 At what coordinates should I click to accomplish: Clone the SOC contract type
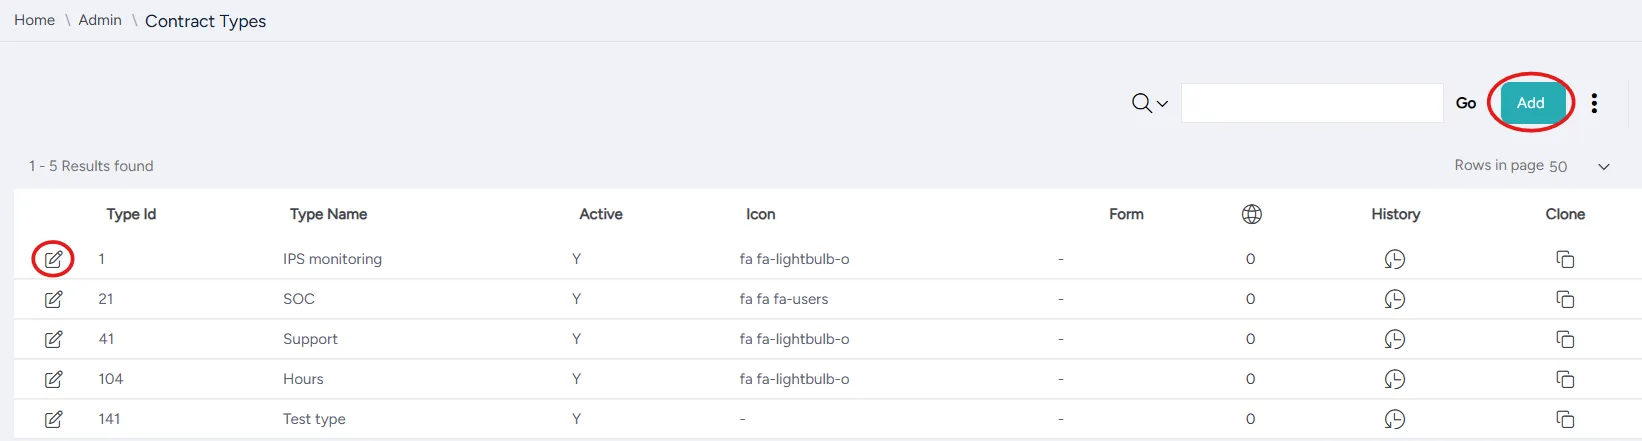1565,299
